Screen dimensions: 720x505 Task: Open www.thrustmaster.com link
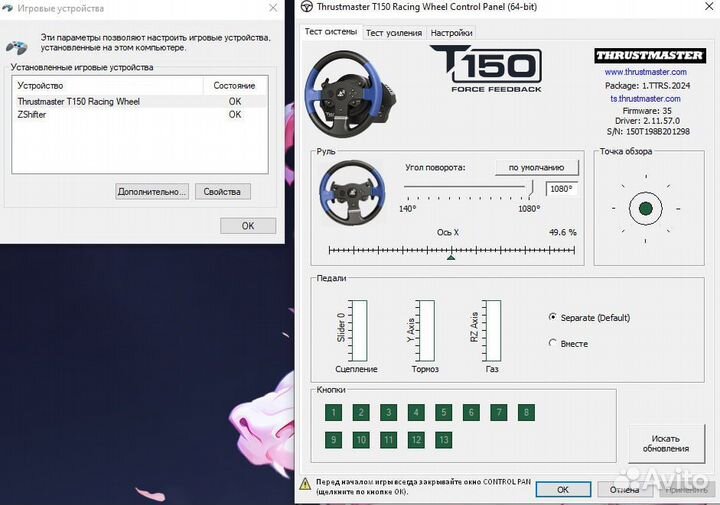pyautogui.click(x=646, y=72)
